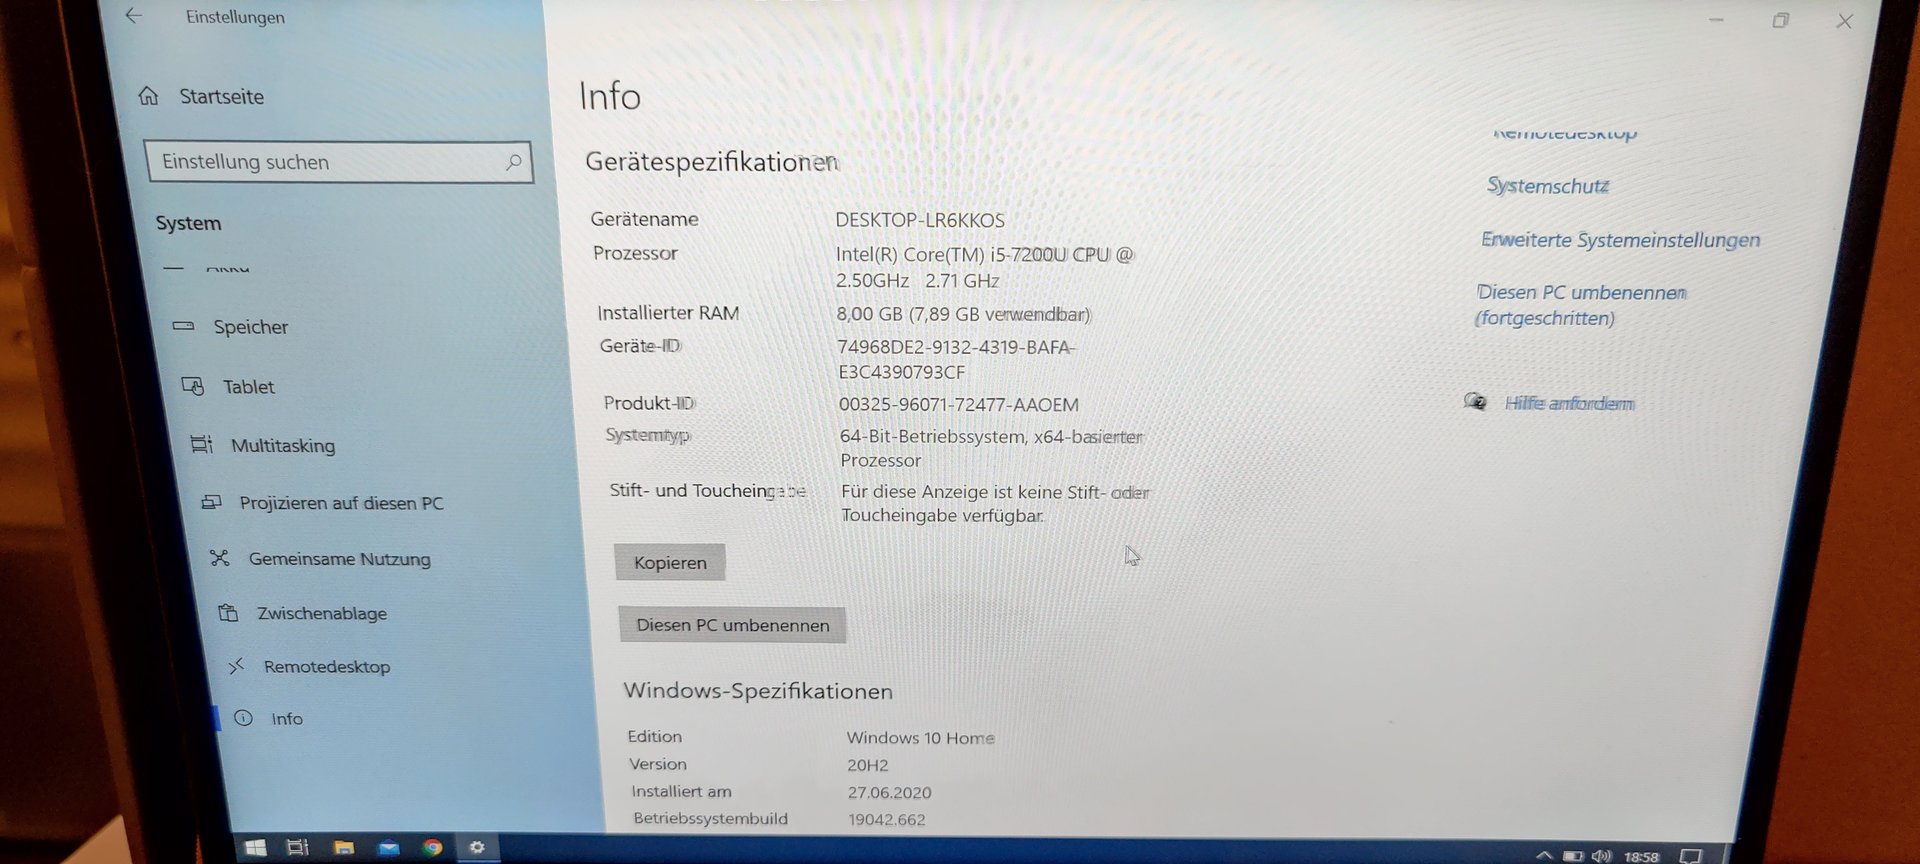
Task: Minimize the Einstellungen window
Action: click(x=1716, y=20)
